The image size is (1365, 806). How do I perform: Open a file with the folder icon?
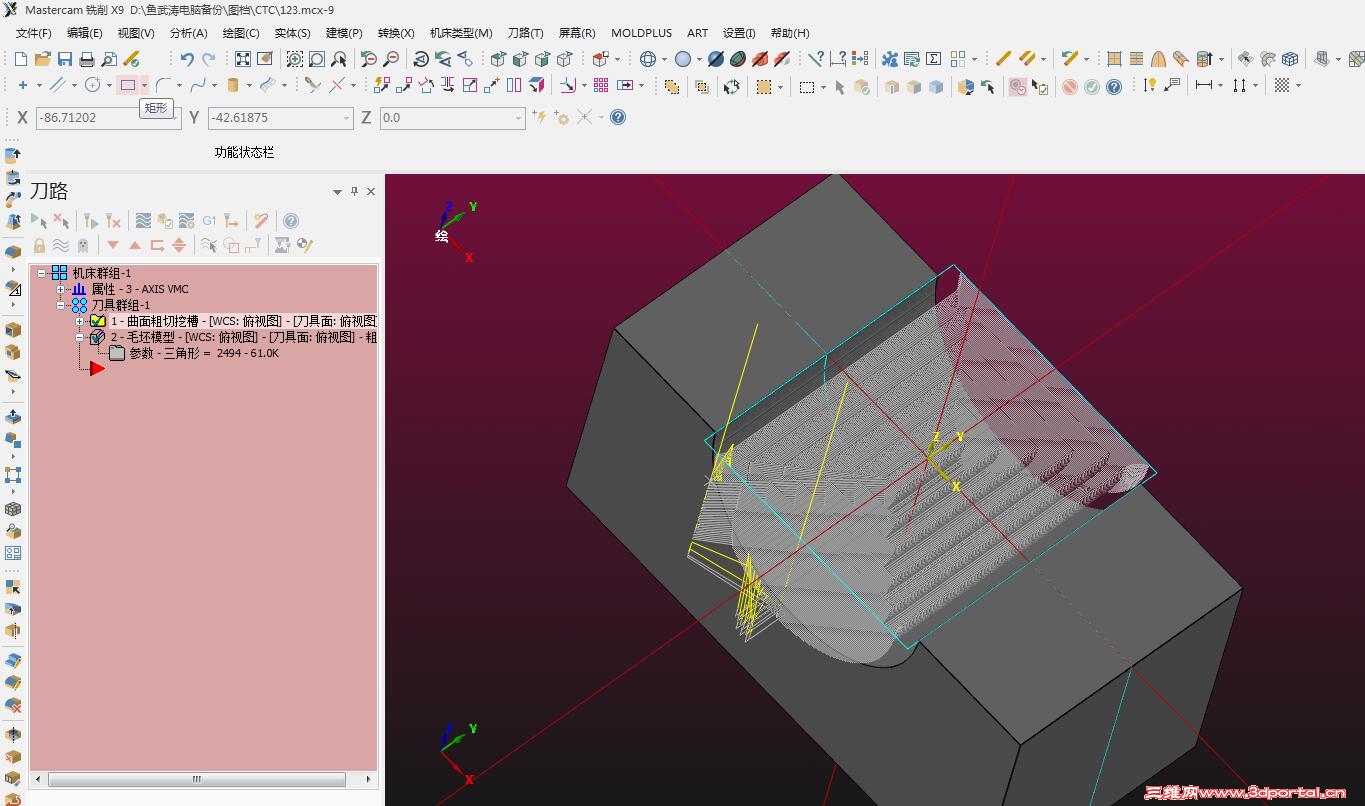click(x=43, y=59)
